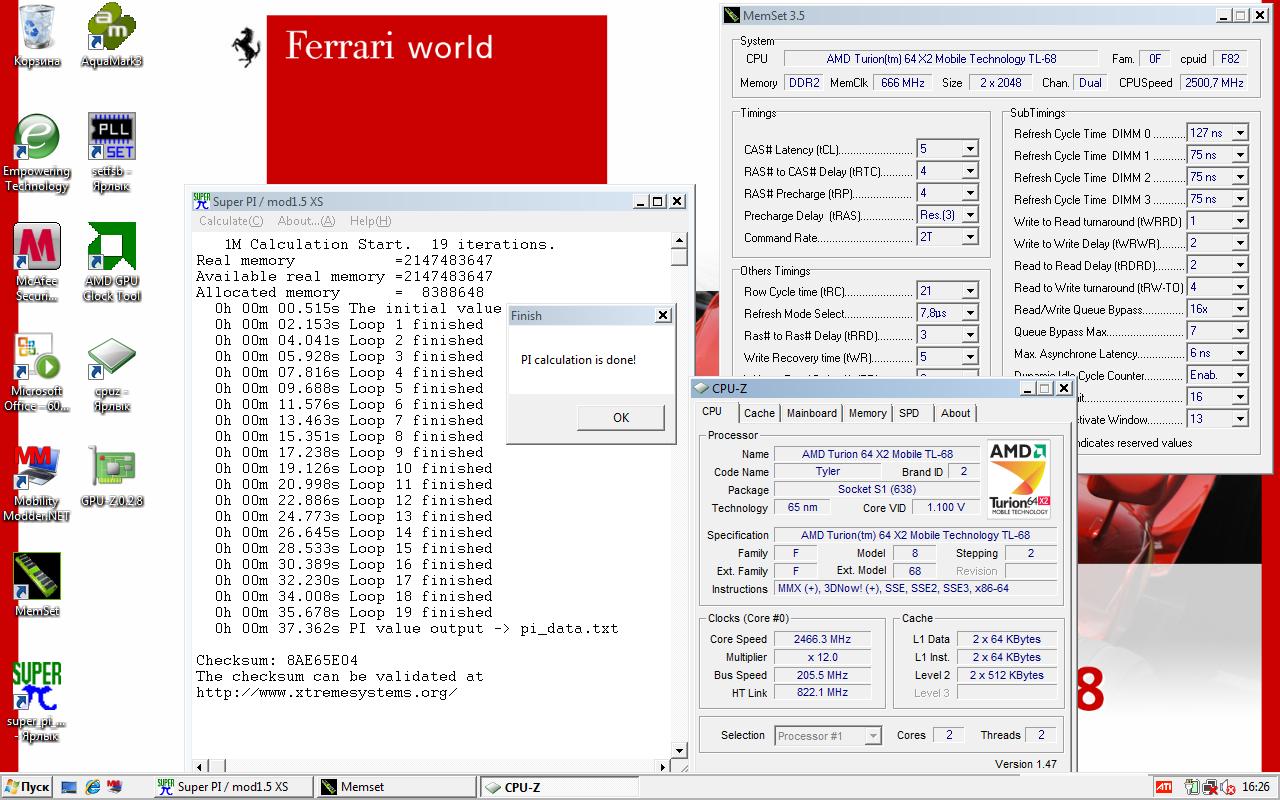Open the Recycle Bin desktop icon
The width and height of the screenshot is (1280, 800).
click(37, 35)
